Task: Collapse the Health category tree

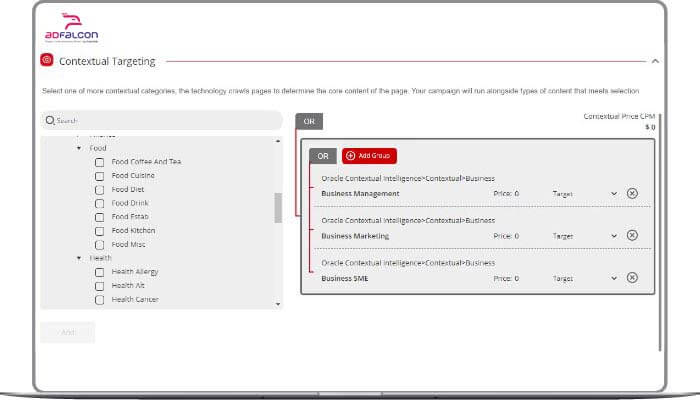Action: pyautogui.click(x=79, y=258)
